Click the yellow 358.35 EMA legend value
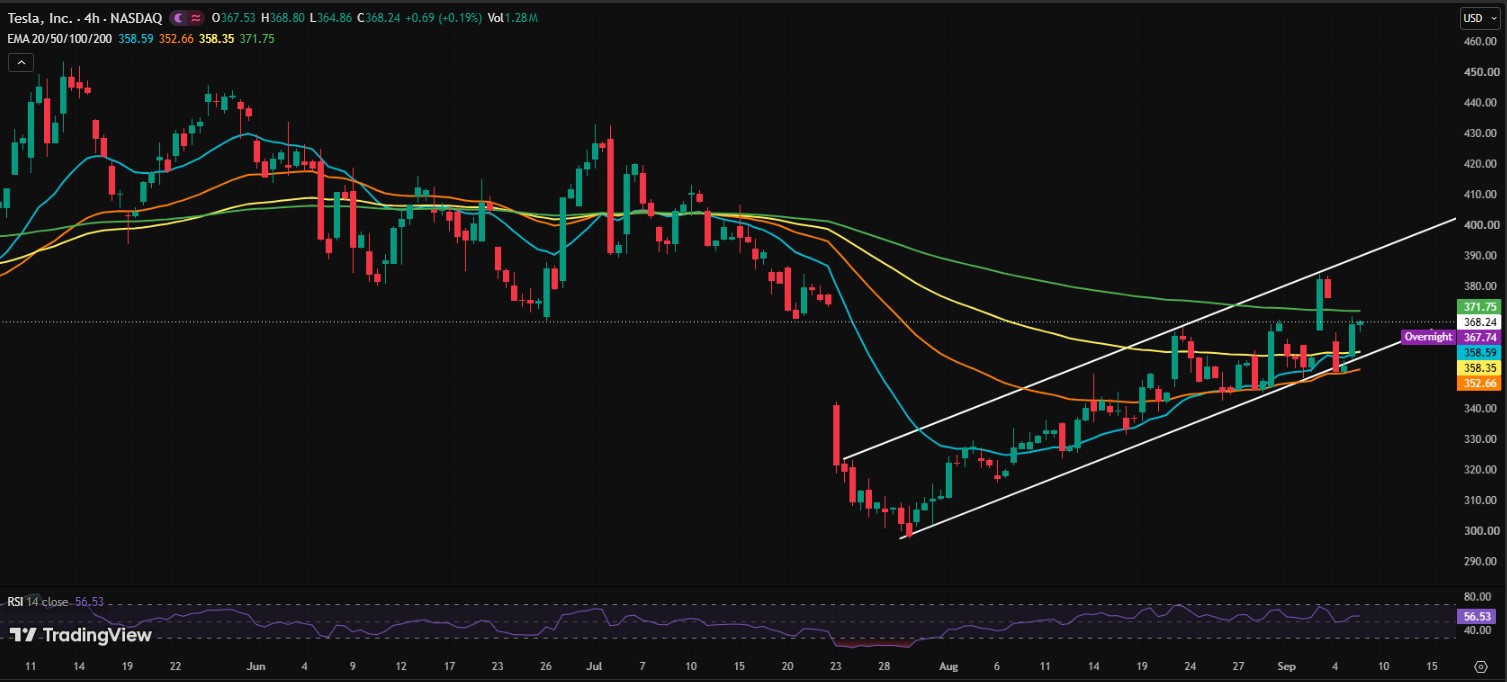The height and width of the screenshot is (682, 1507). (216, 38)
